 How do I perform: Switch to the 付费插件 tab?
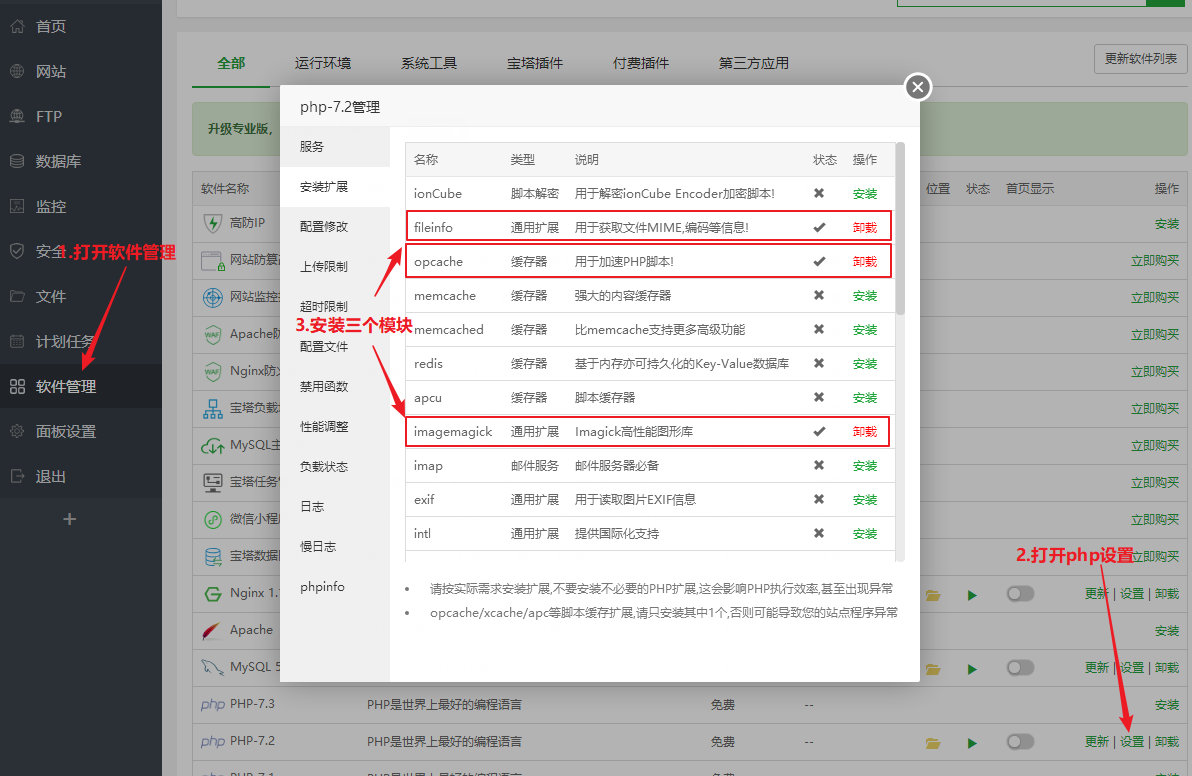tap(641, 63)
